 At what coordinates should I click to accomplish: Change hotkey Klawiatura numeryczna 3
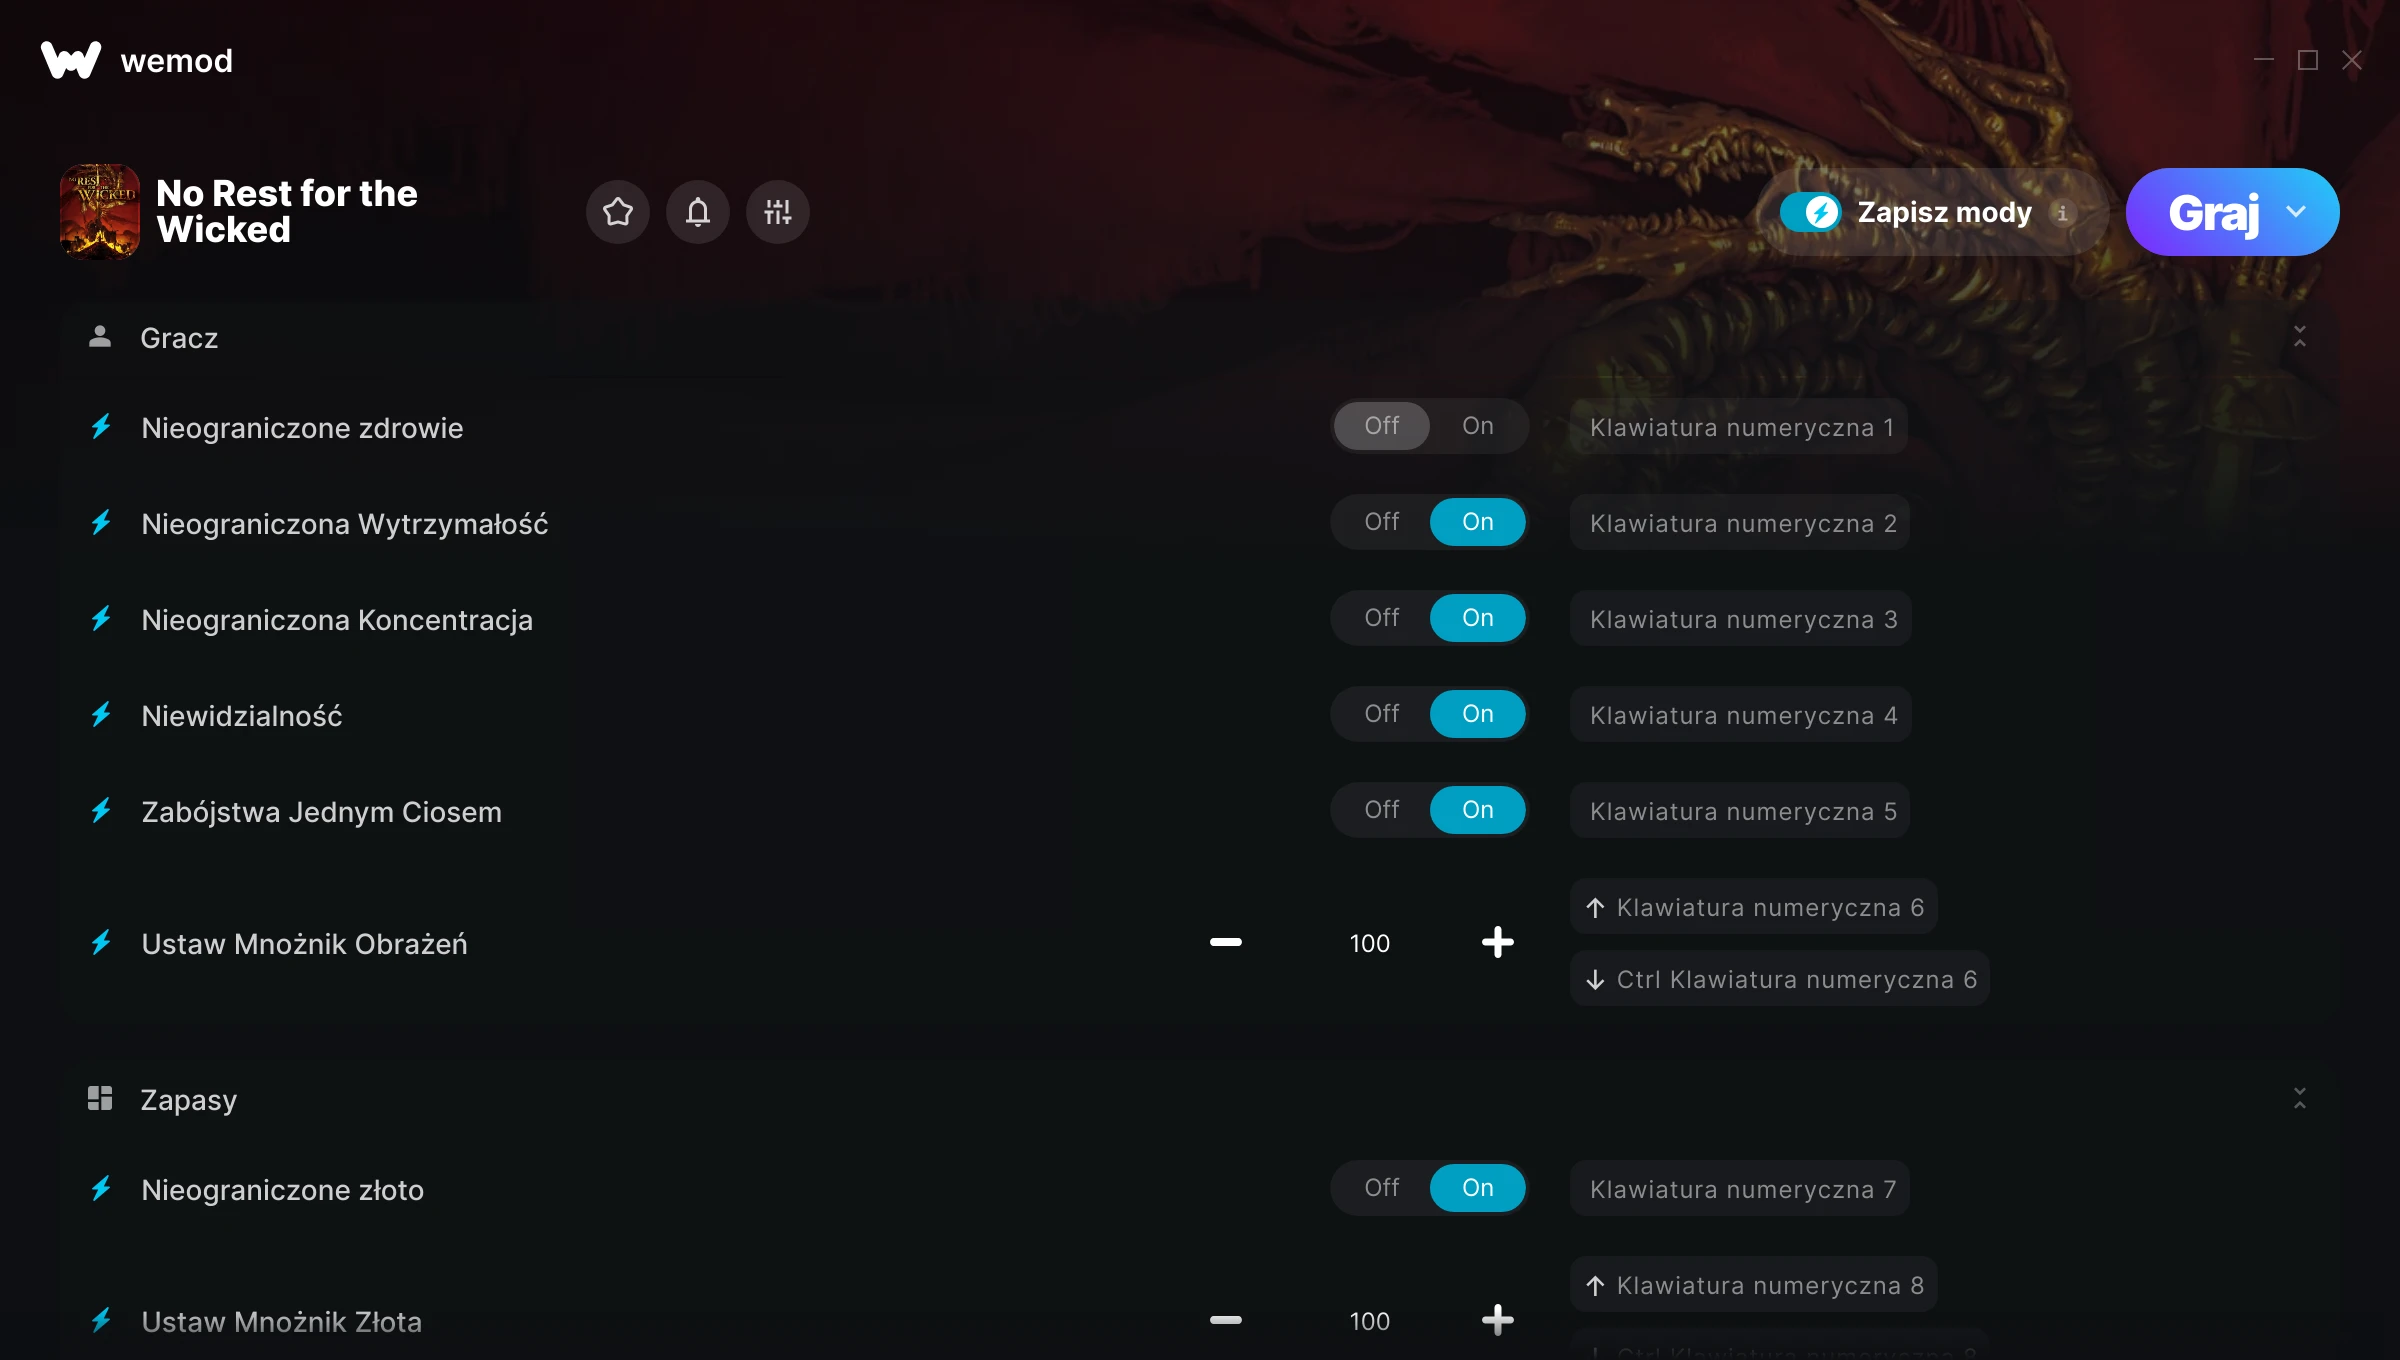pyautogui.click(x=1741, y=619)
